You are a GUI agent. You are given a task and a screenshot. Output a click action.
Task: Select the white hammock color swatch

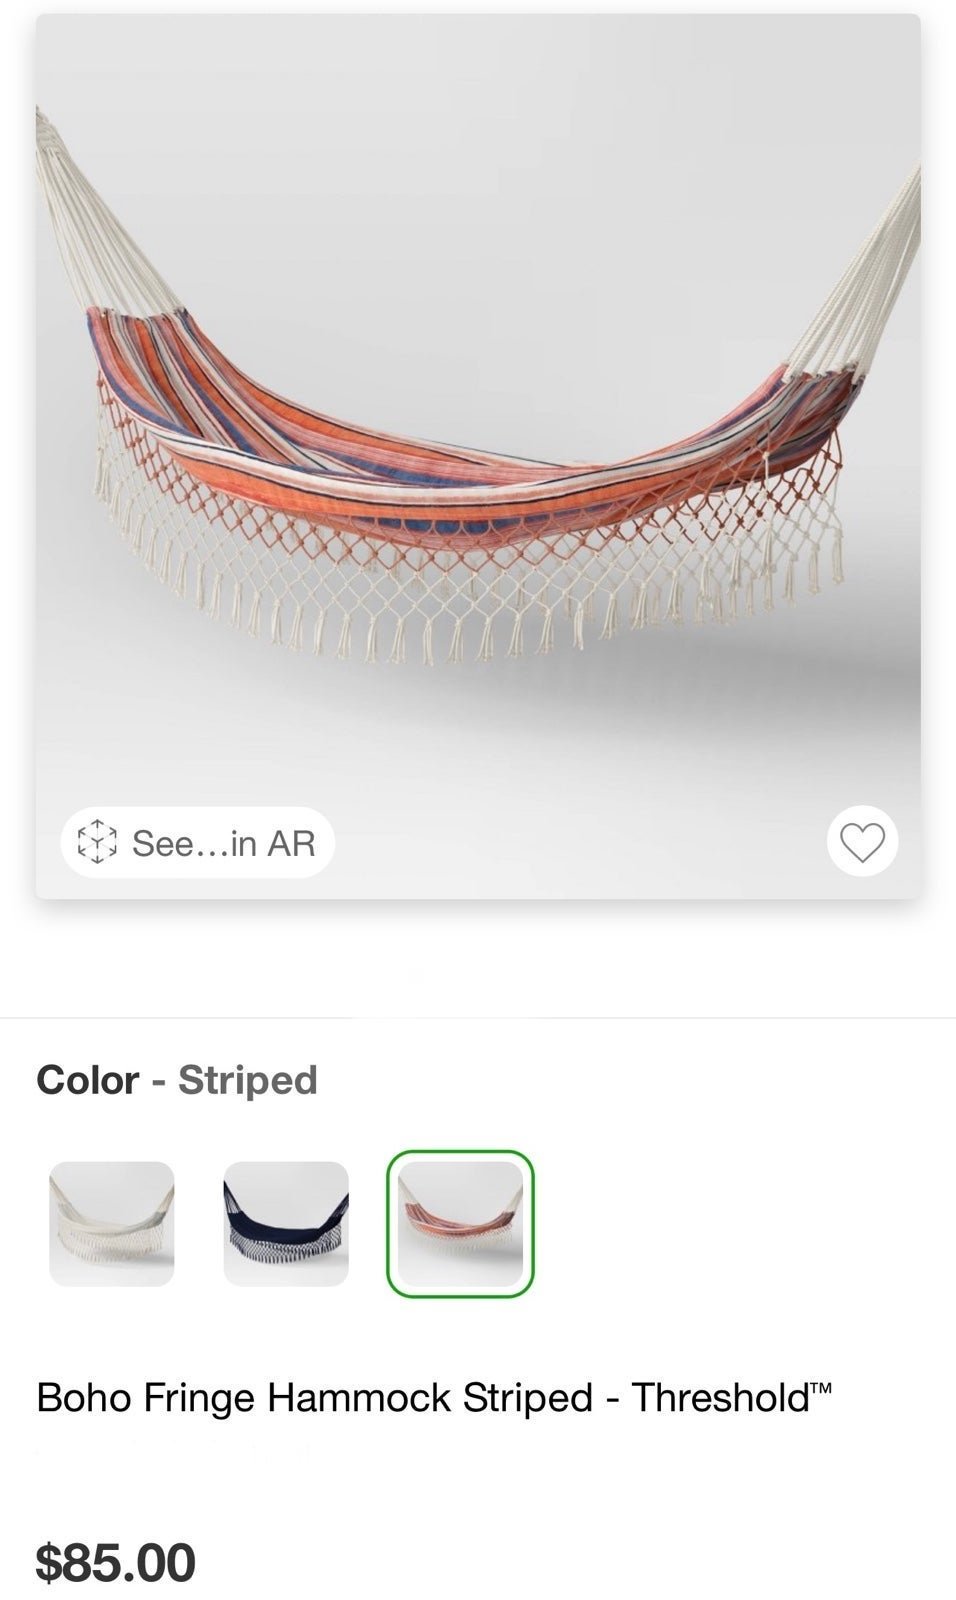point(112,1224)
